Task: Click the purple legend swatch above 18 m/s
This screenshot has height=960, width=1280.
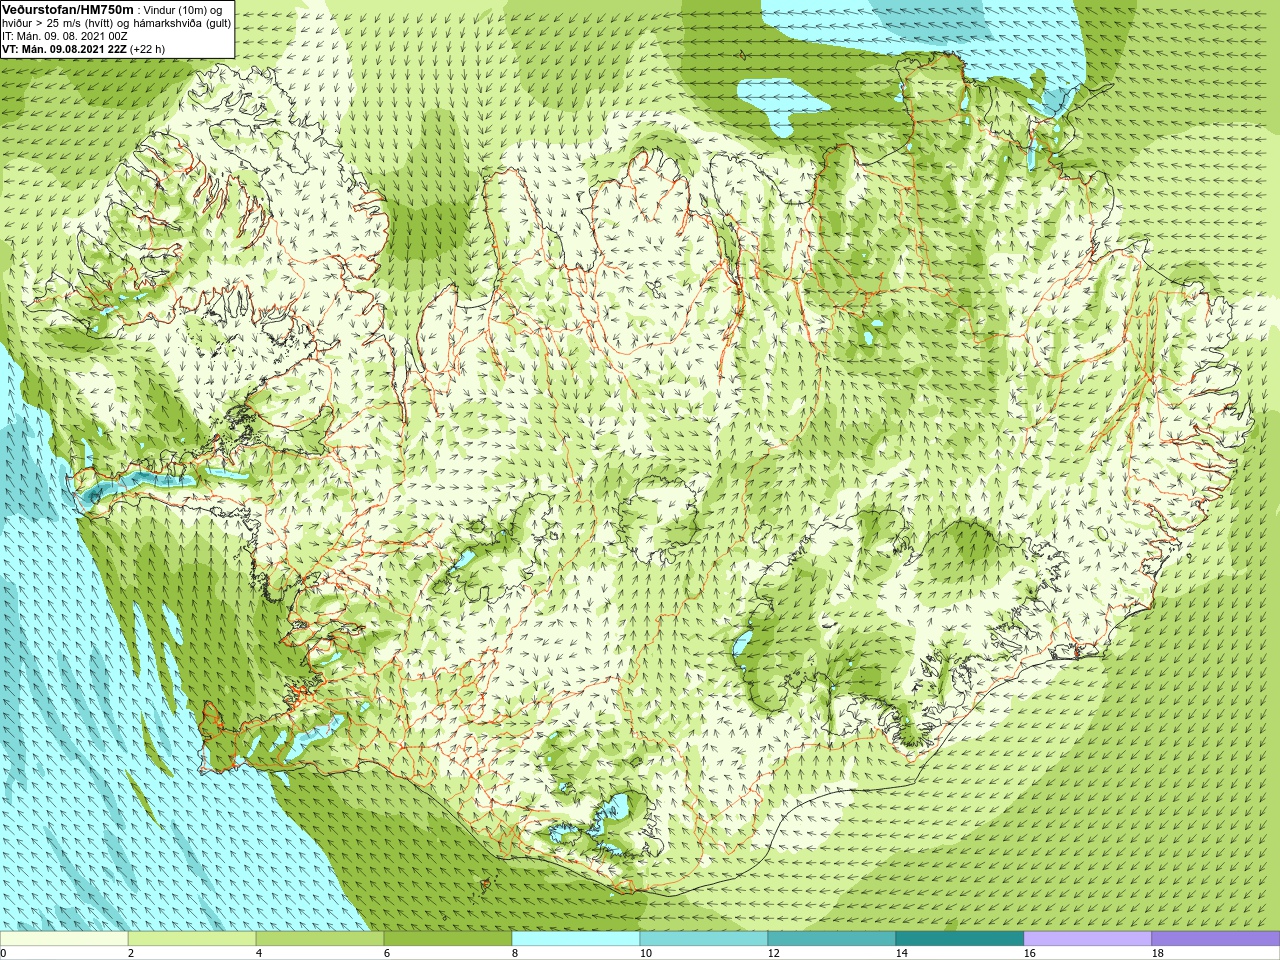Action: pos(1216,939)
